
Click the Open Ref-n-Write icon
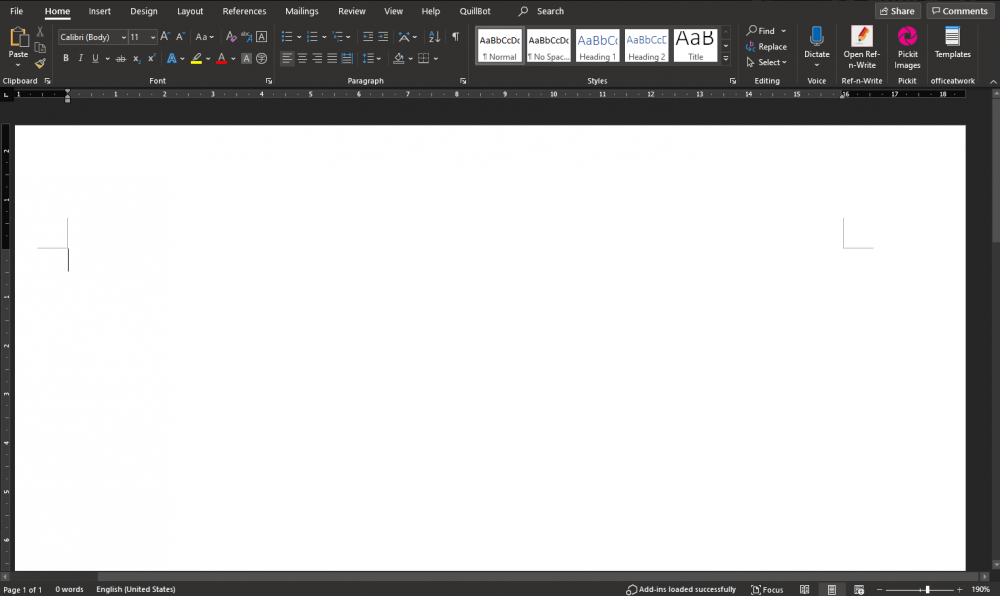tap(860, 46)
